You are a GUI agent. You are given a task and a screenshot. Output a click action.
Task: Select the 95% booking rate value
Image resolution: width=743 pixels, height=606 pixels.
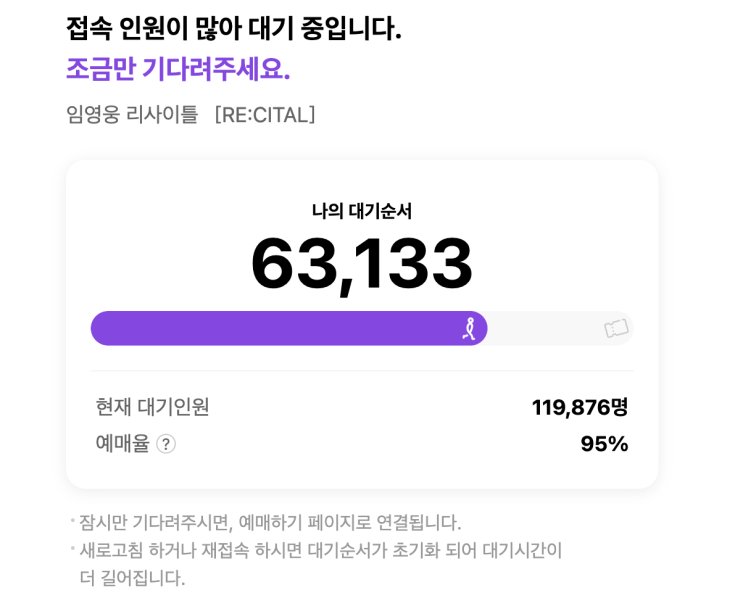(604, 443)
